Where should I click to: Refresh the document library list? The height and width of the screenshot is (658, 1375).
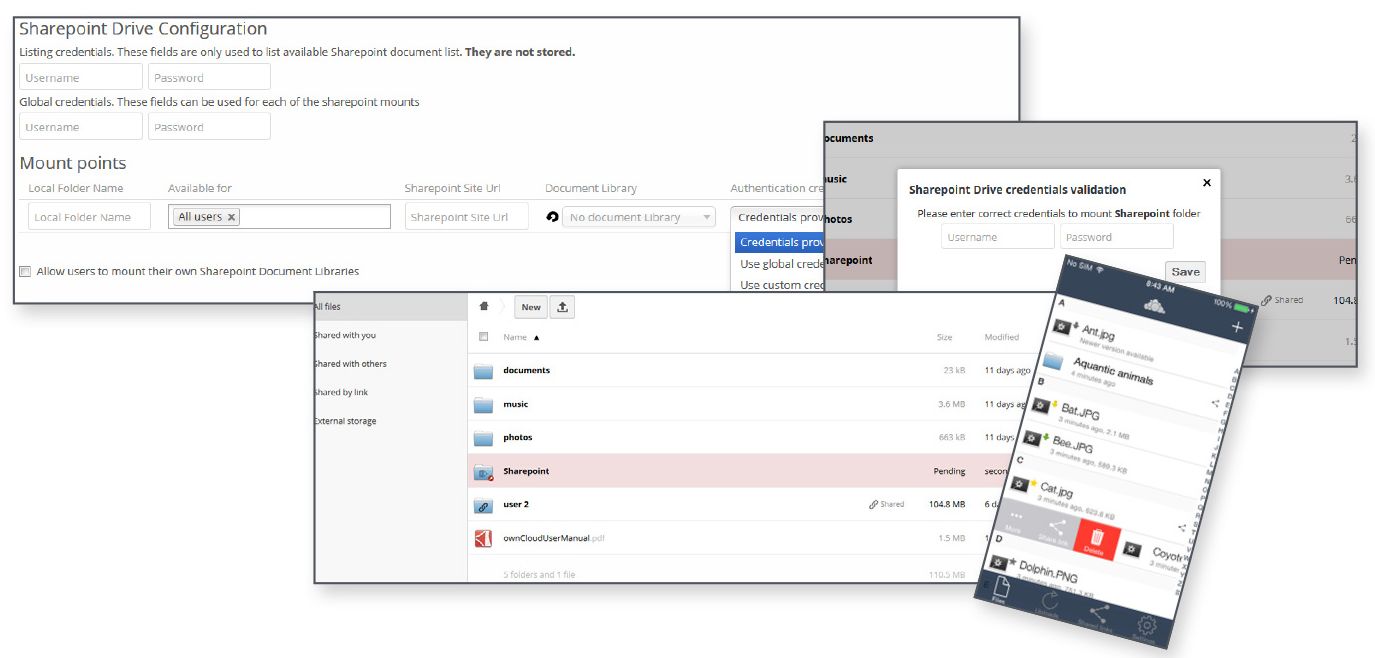pyautogui.click(x=552, y=217)
